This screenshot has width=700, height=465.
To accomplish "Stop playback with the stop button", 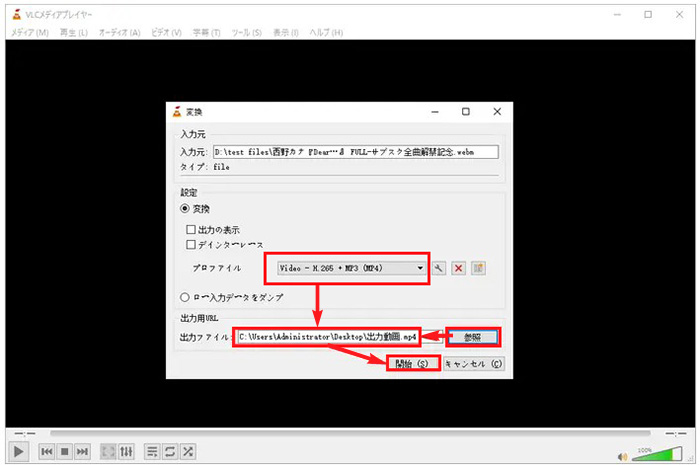I will pyautogui.click(x=65, y=452).
